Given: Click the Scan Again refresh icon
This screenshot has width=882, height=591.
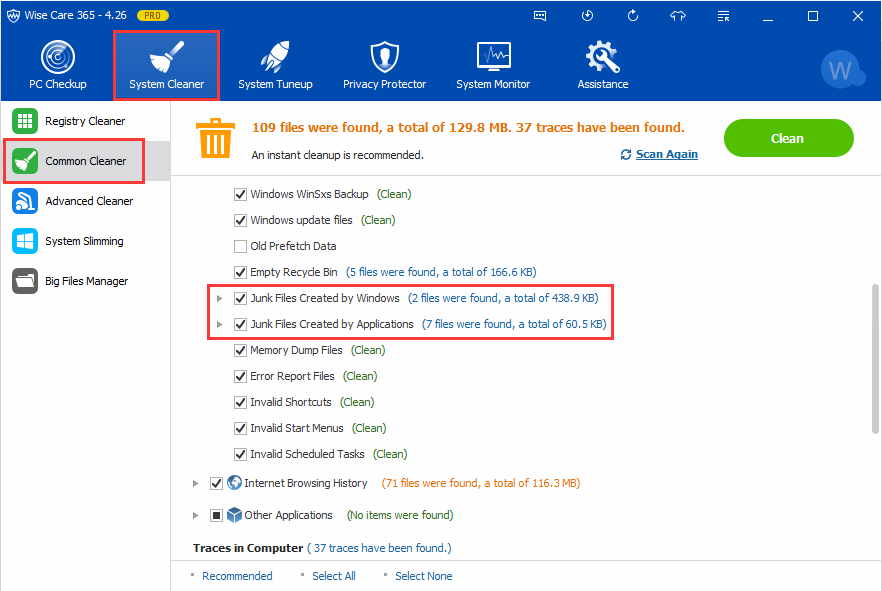Looking at the screenshot, I should 626,154.
